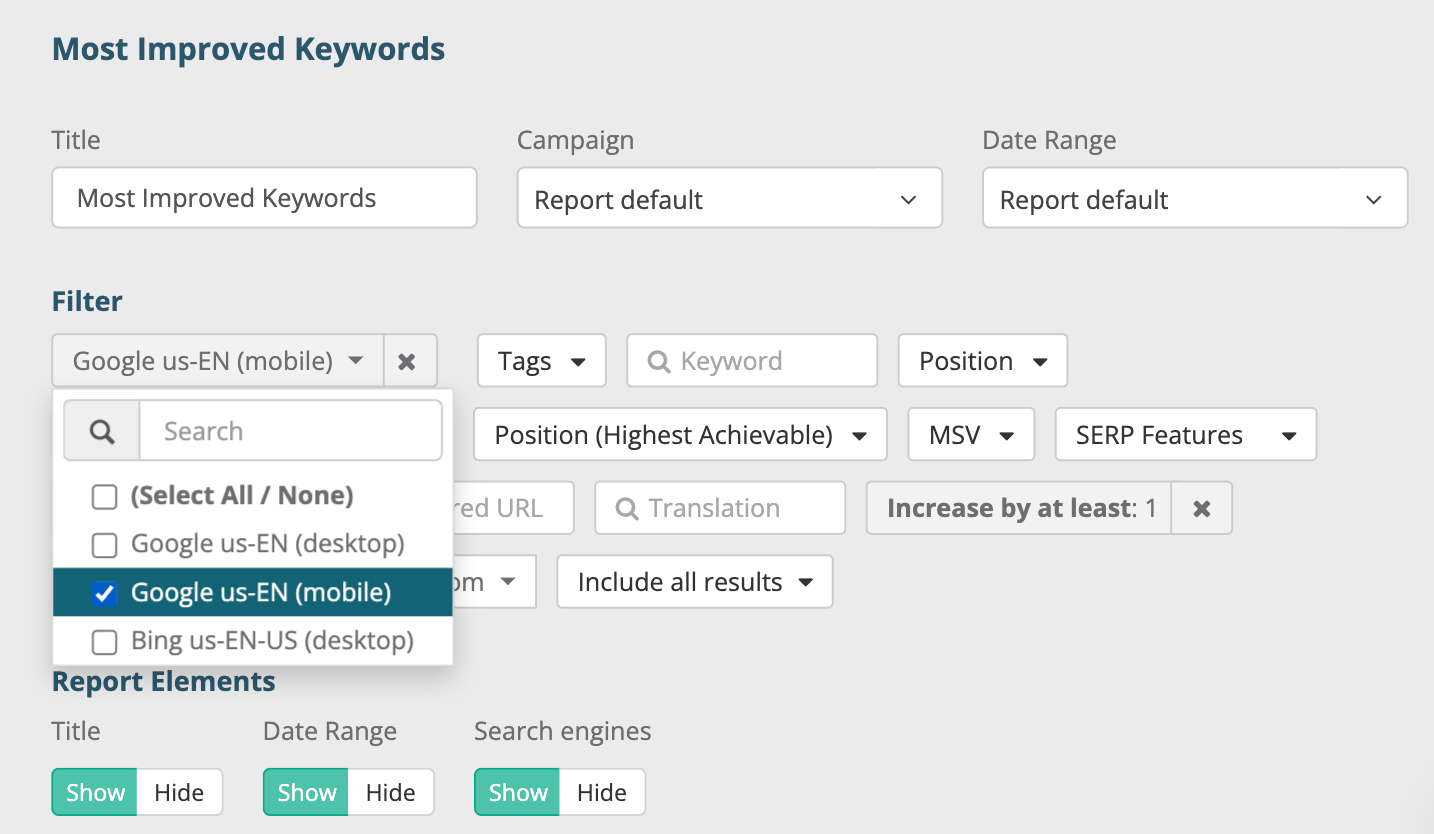
Task: Open the Position filter dropdown
Action: coord(982,361)
